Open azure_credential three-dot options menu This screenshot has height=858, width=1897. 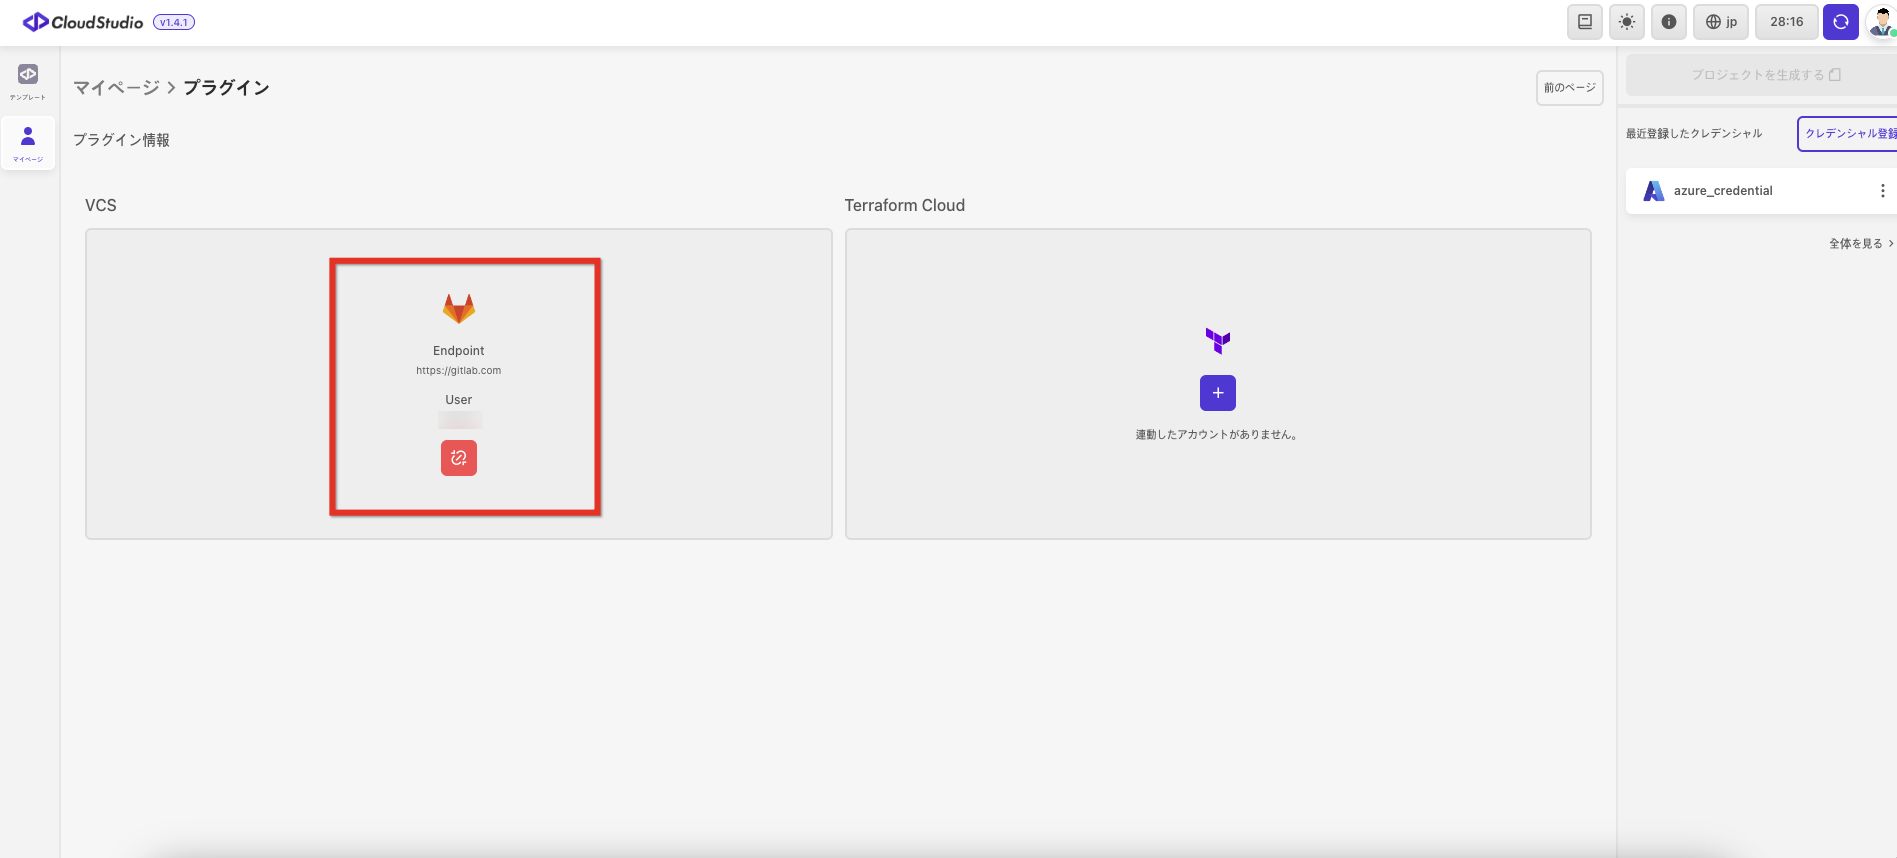[1882, 191]
